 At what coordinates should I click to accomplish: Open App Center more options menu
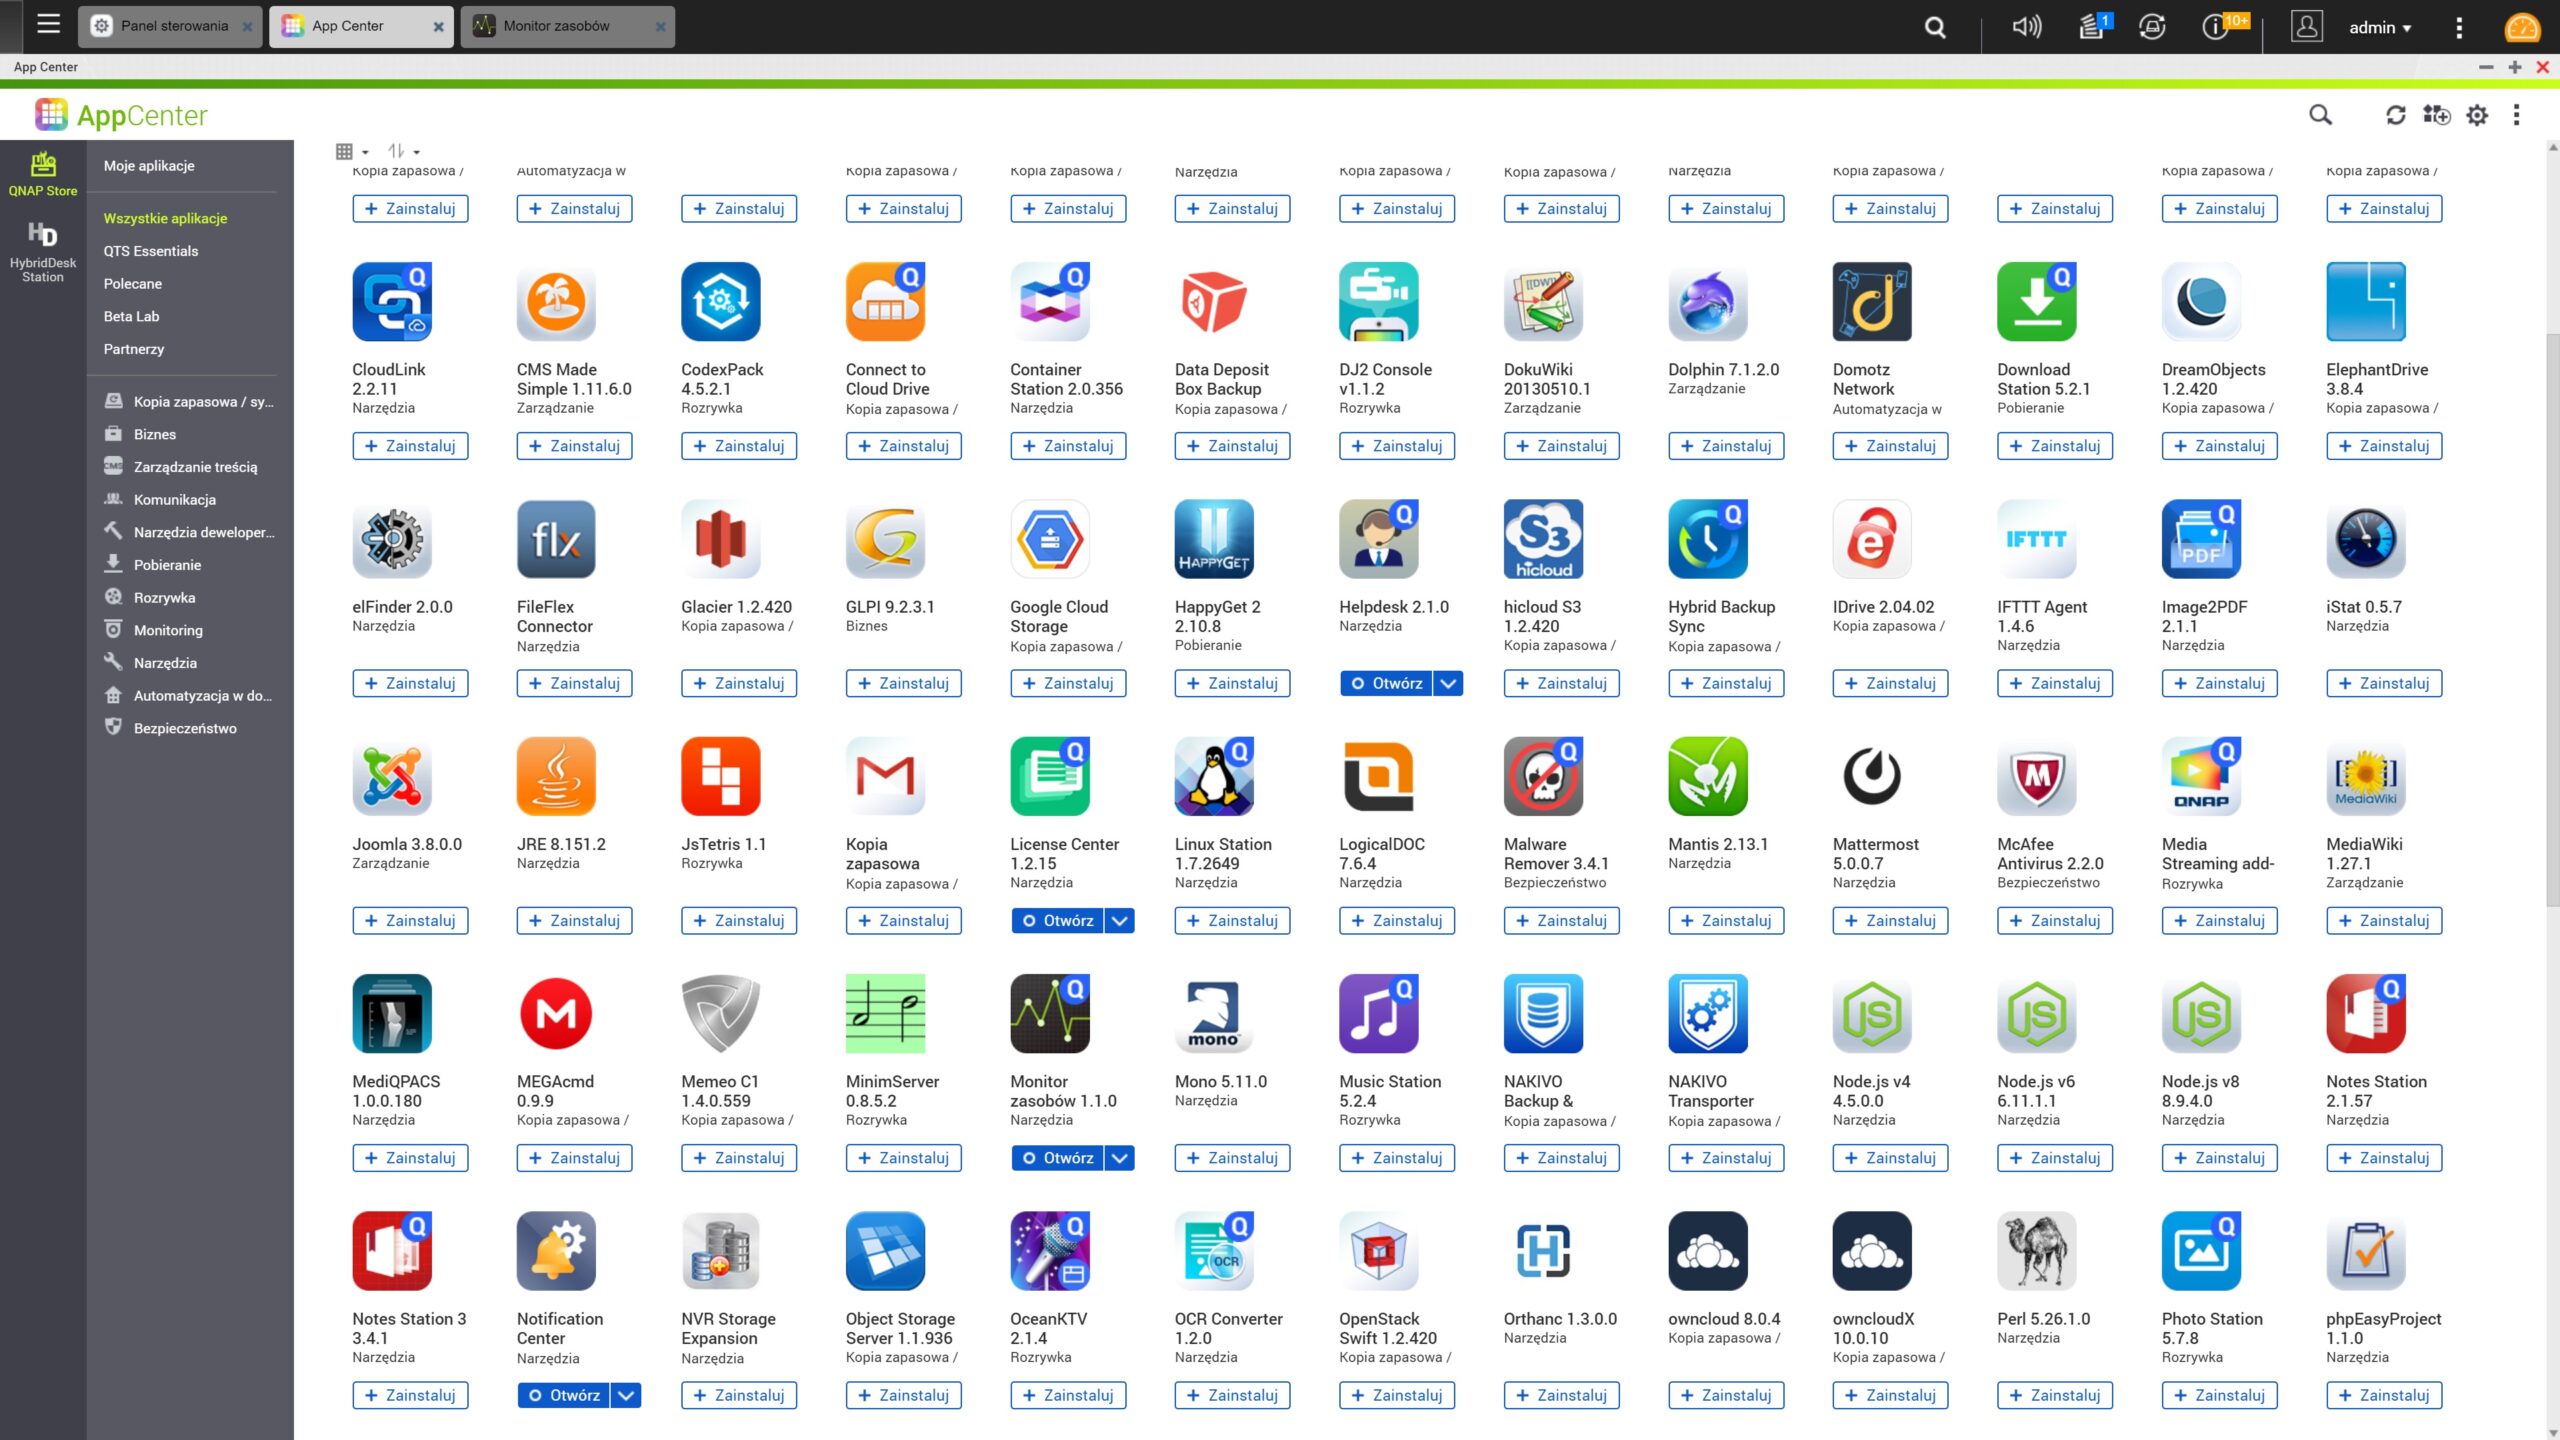tap(2517, 115)
